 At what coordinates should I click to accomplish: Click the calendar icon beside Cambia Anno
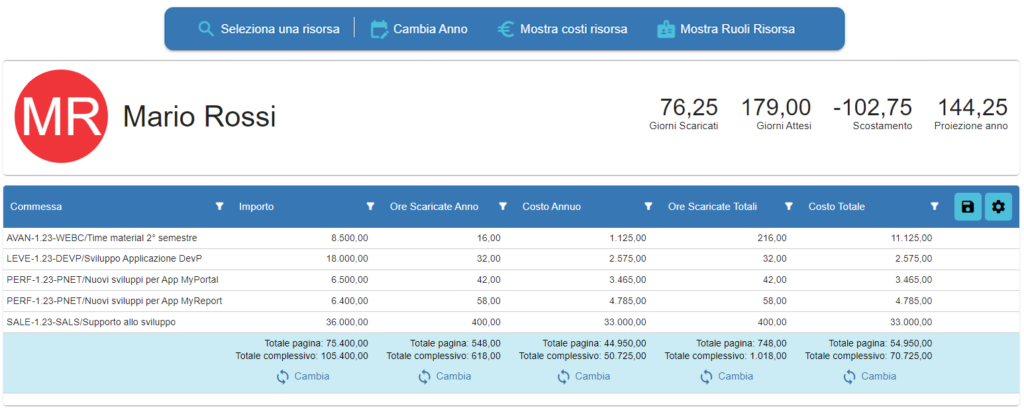click(379, 29)
